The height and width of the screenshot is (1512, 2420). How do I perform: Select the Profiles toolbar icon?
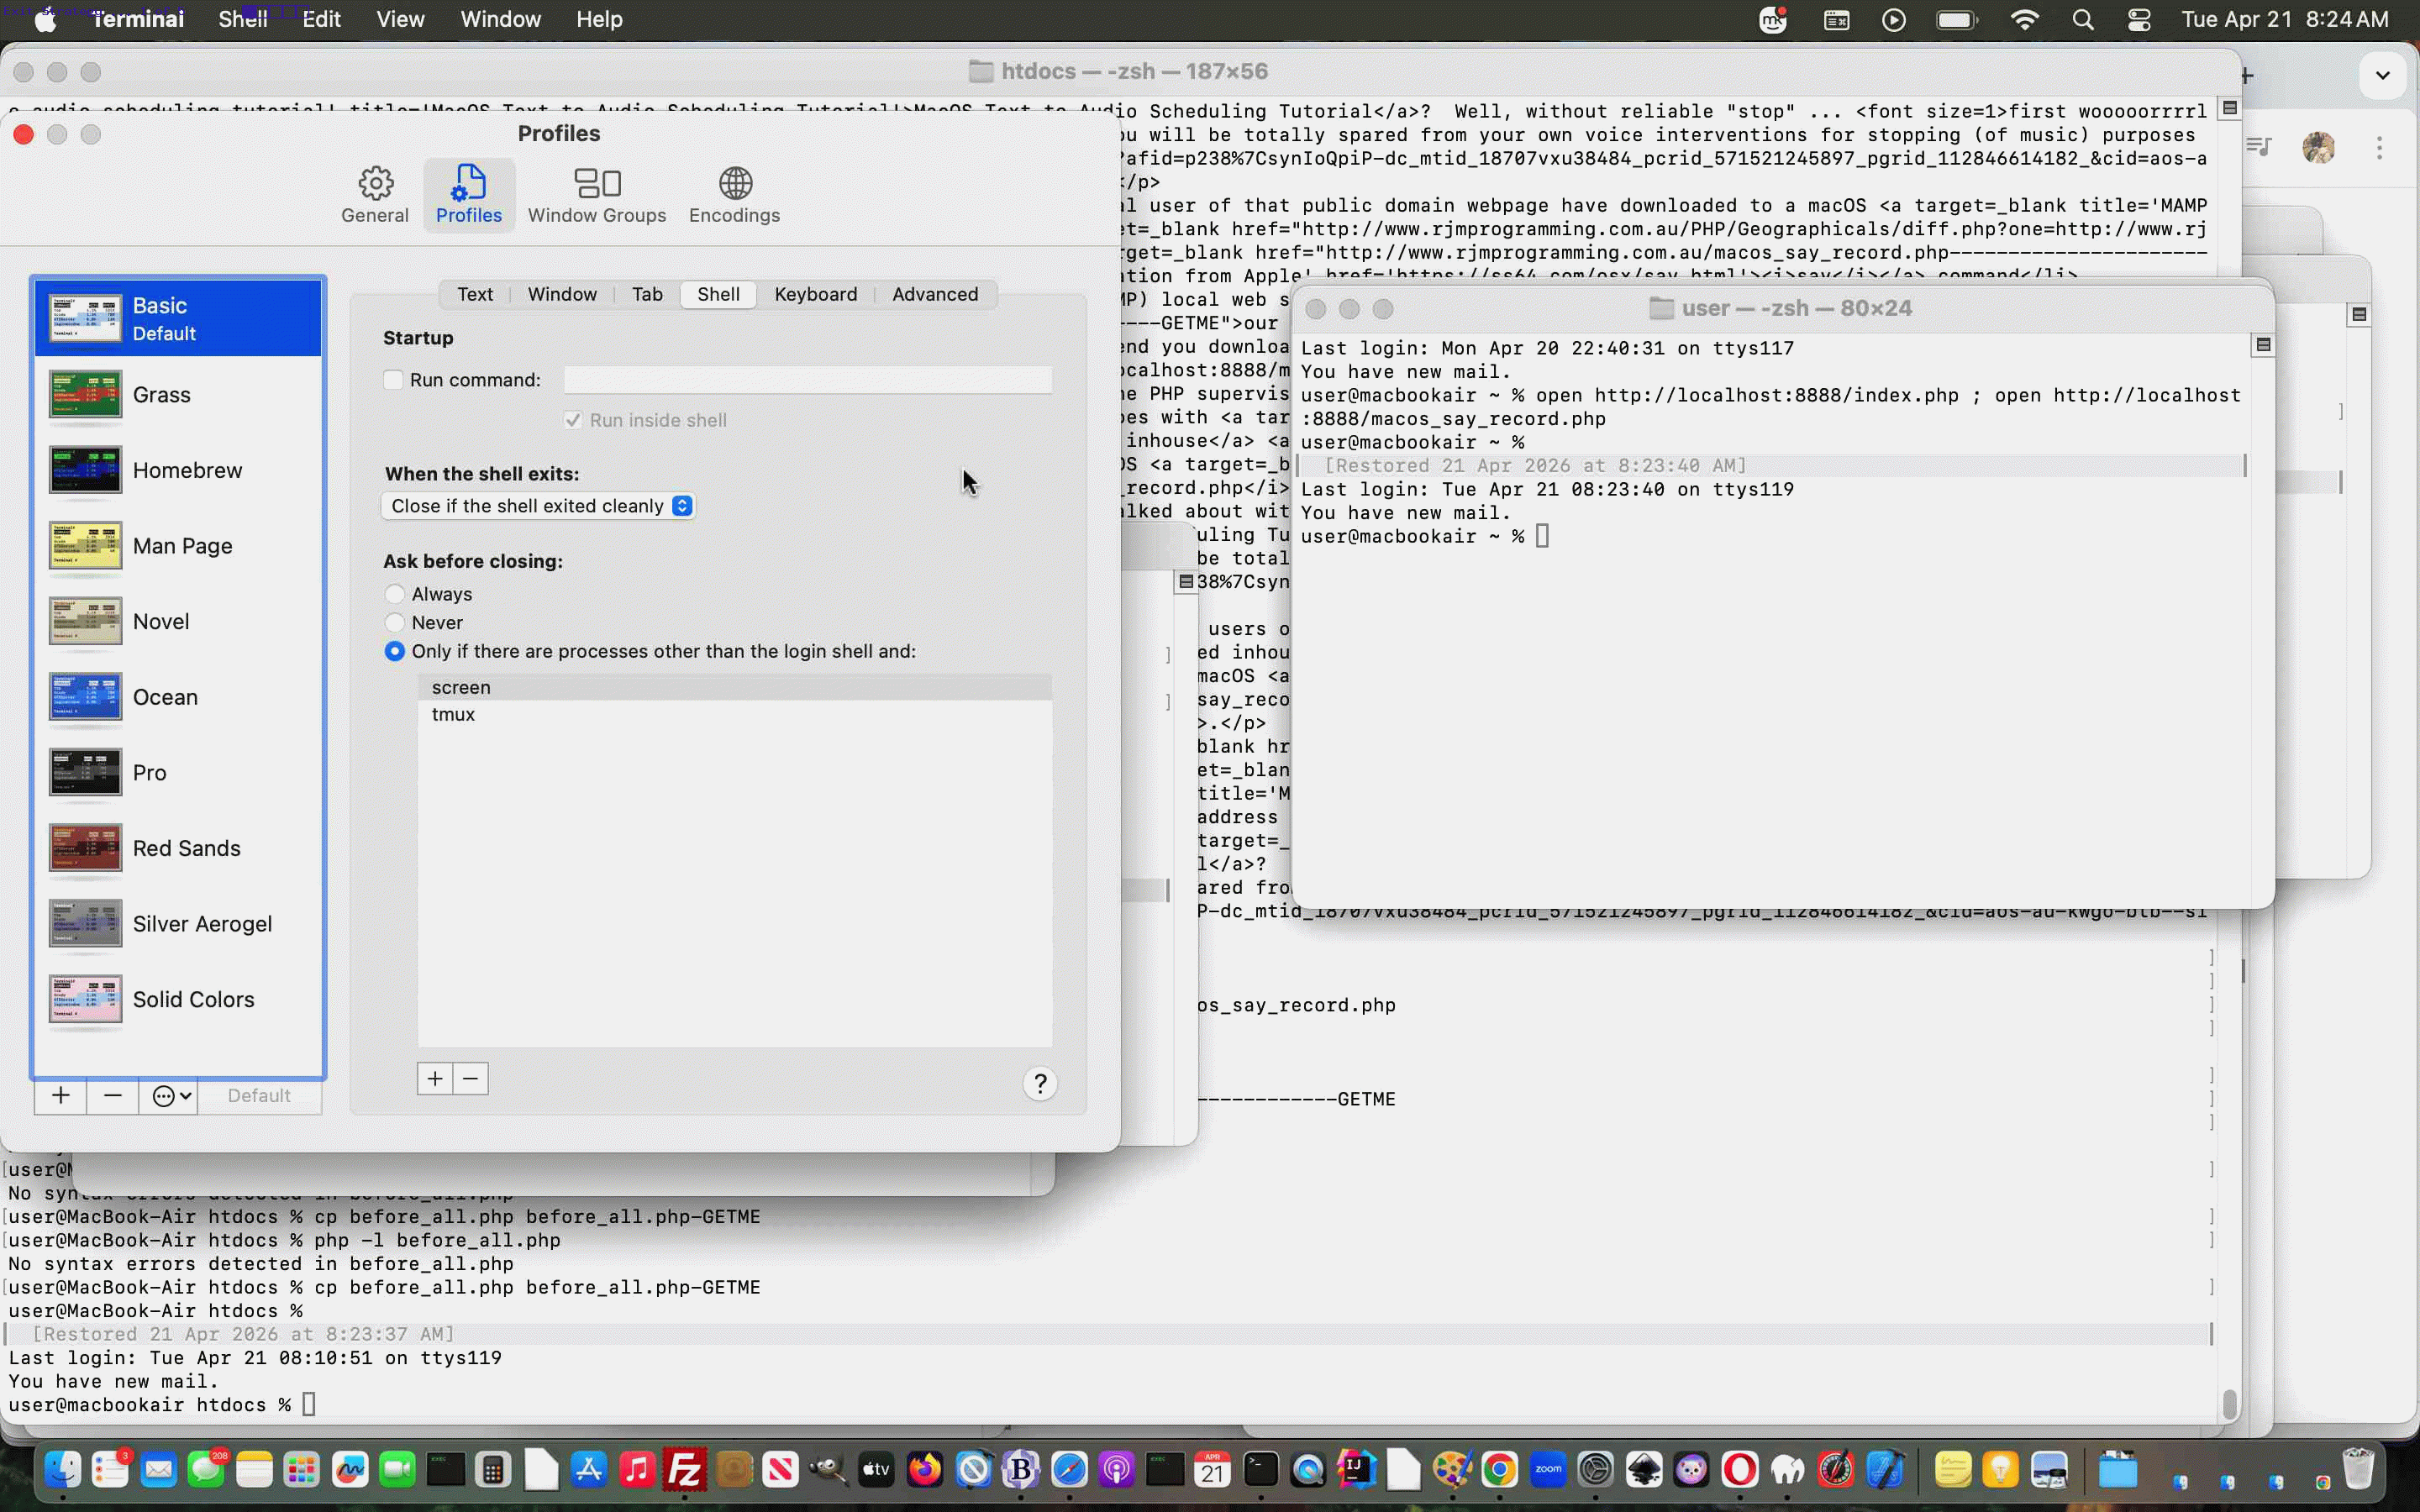(467, 193)
